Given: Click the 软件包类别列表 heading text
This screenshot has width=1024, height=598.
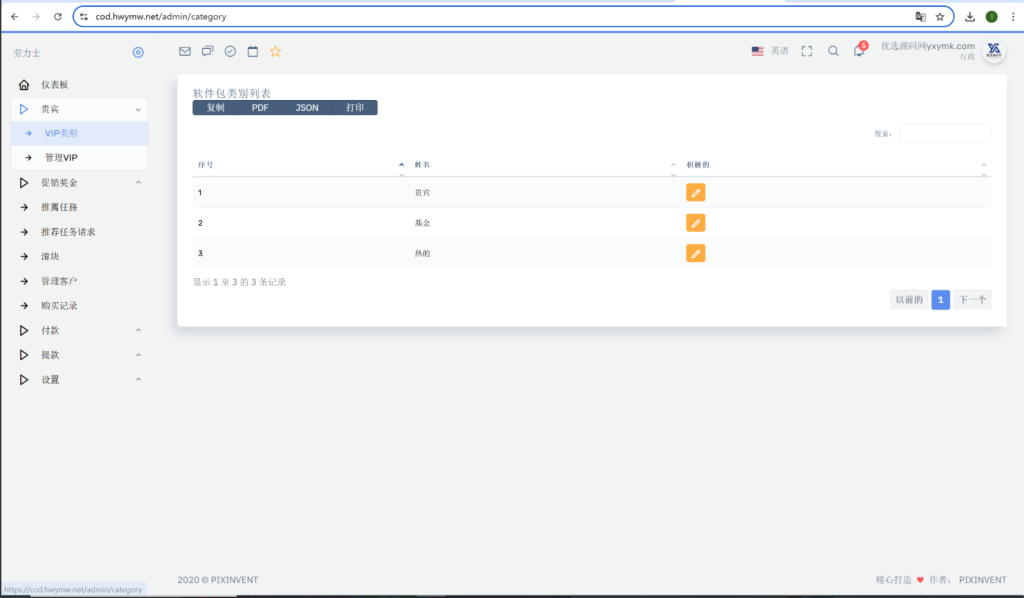Looking at the screenshot, I should tap(232, 93).
